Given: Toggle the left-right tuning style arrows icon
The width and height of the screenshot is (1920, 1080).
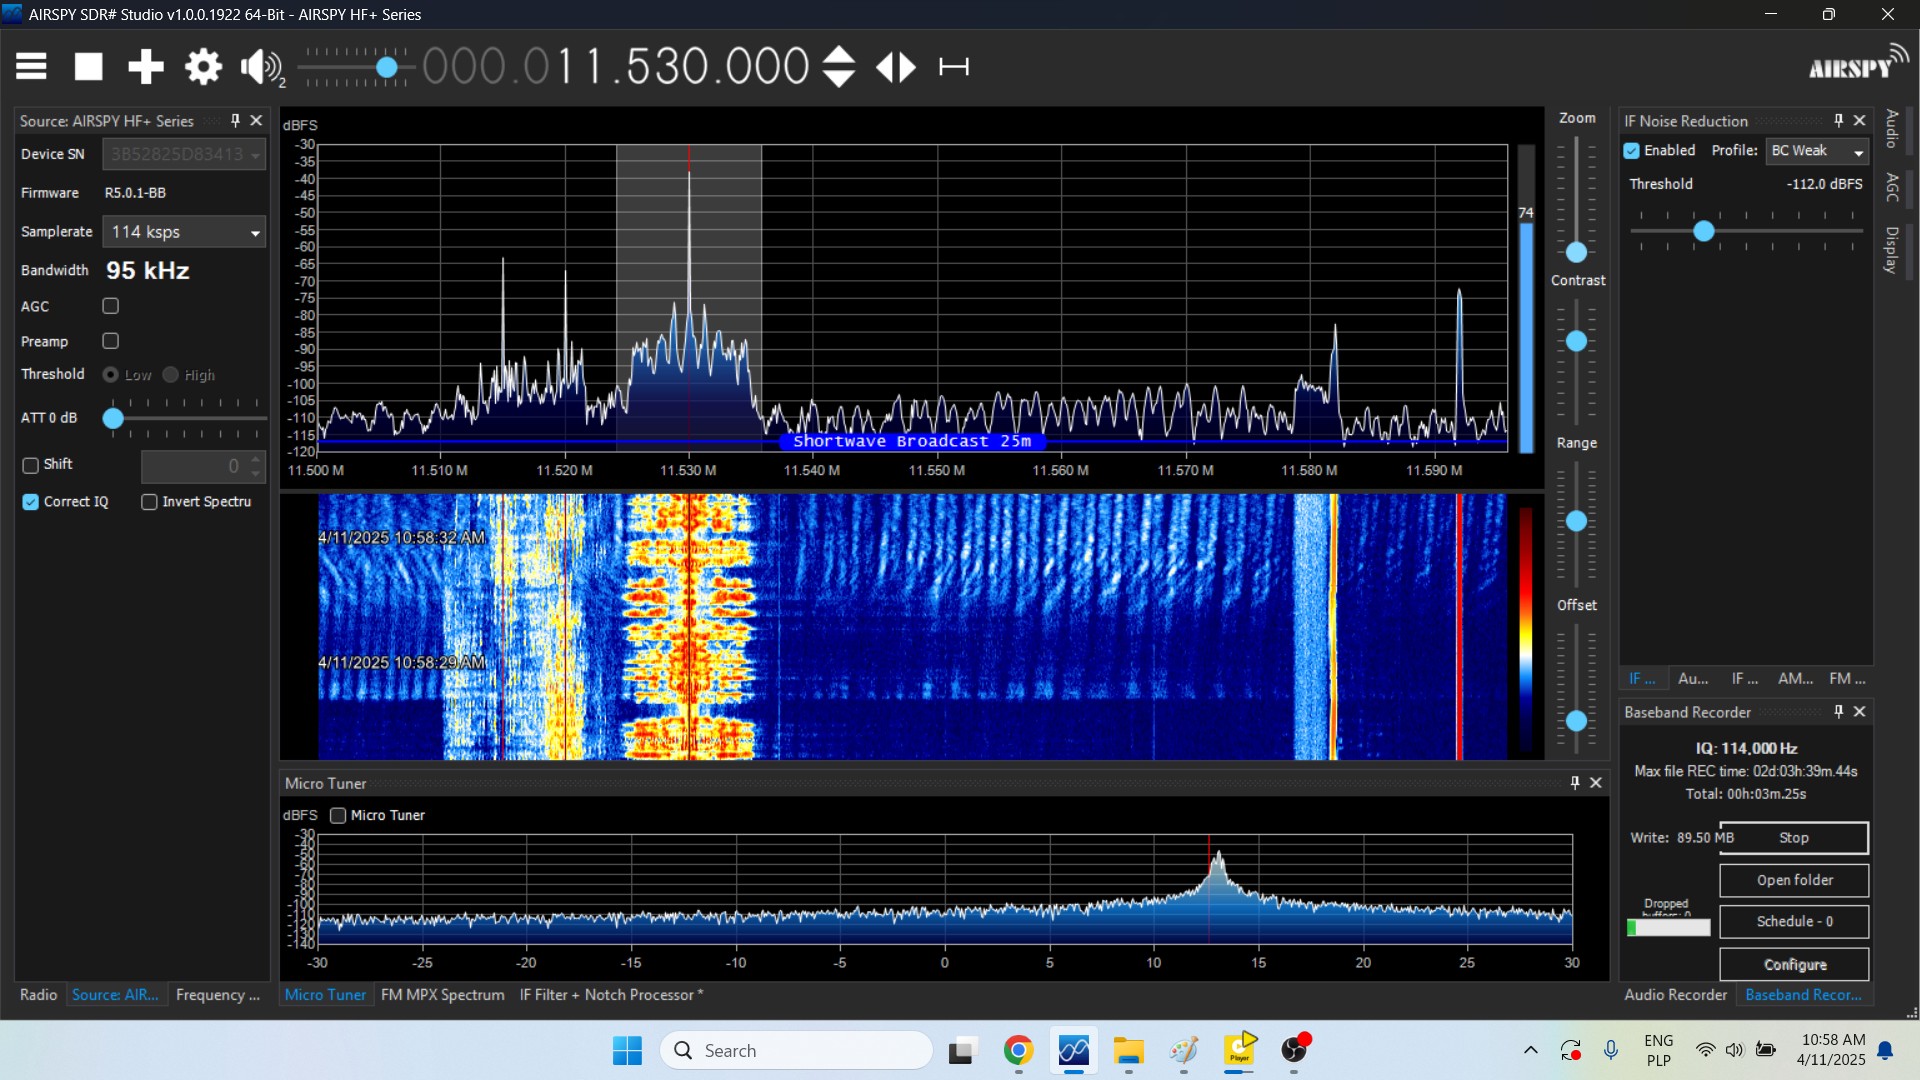Looking at the screenshot, I should click(896, 67).
